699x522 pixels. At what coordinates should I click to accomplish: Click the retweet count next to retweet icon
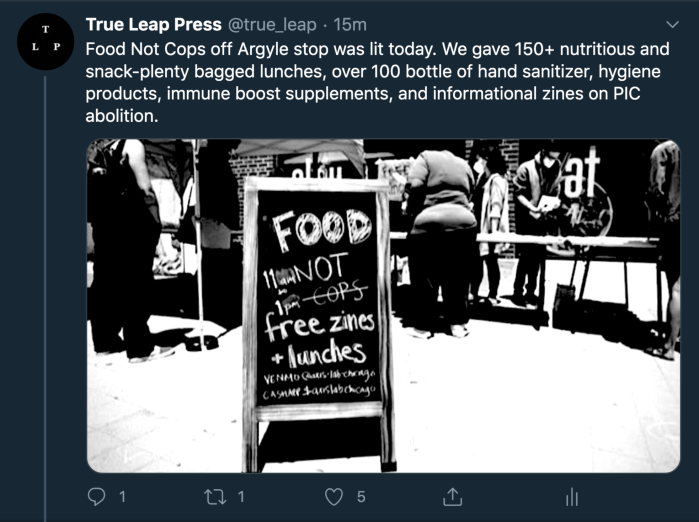pyautogui.click(x=241, y=496)
